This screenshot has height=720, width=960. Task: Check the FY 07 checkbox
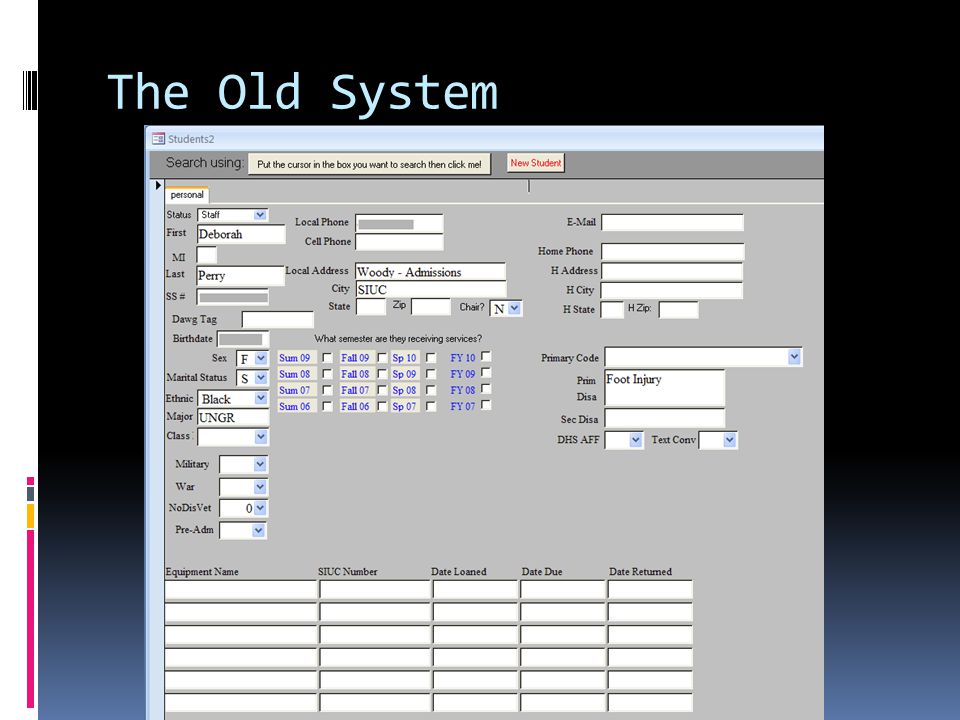pyautogui.click(x=486, y=405)
